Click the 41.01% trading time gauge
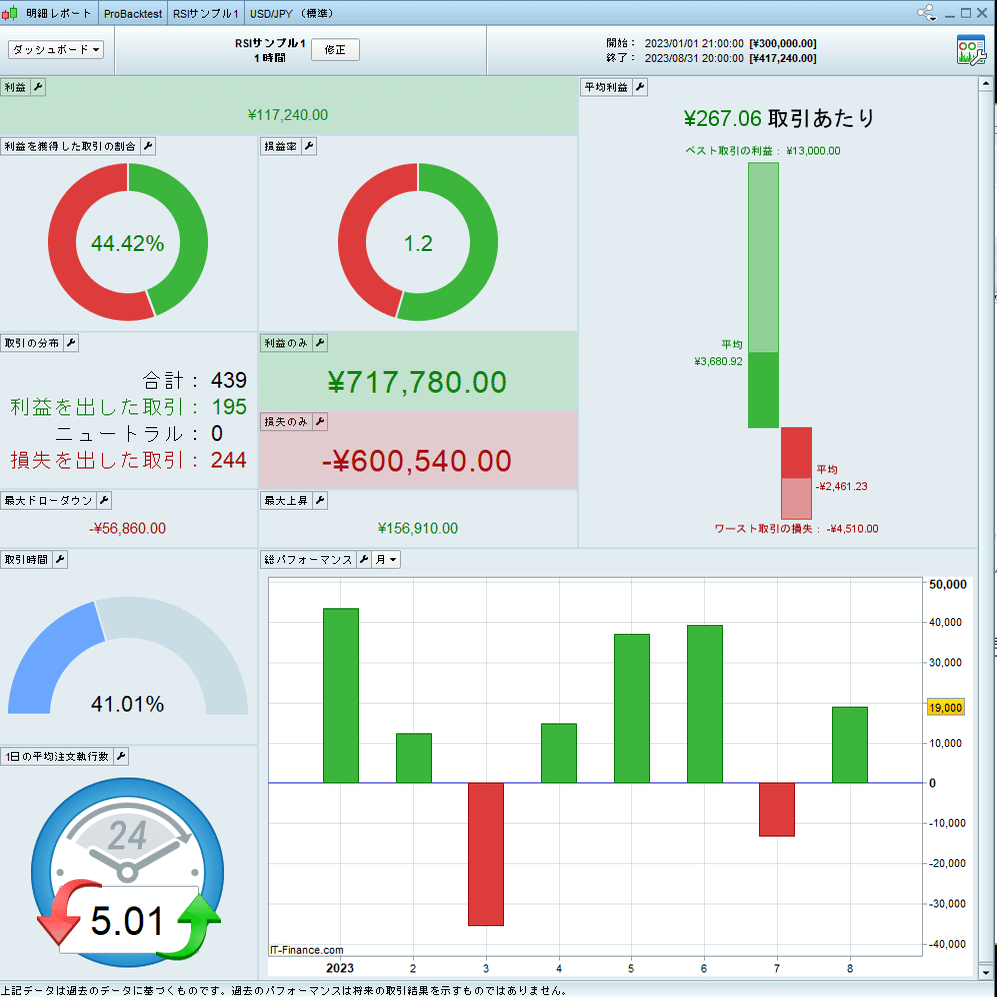This screenshot has width=997, height=997. pyautogui.click(x=128, y=658)
